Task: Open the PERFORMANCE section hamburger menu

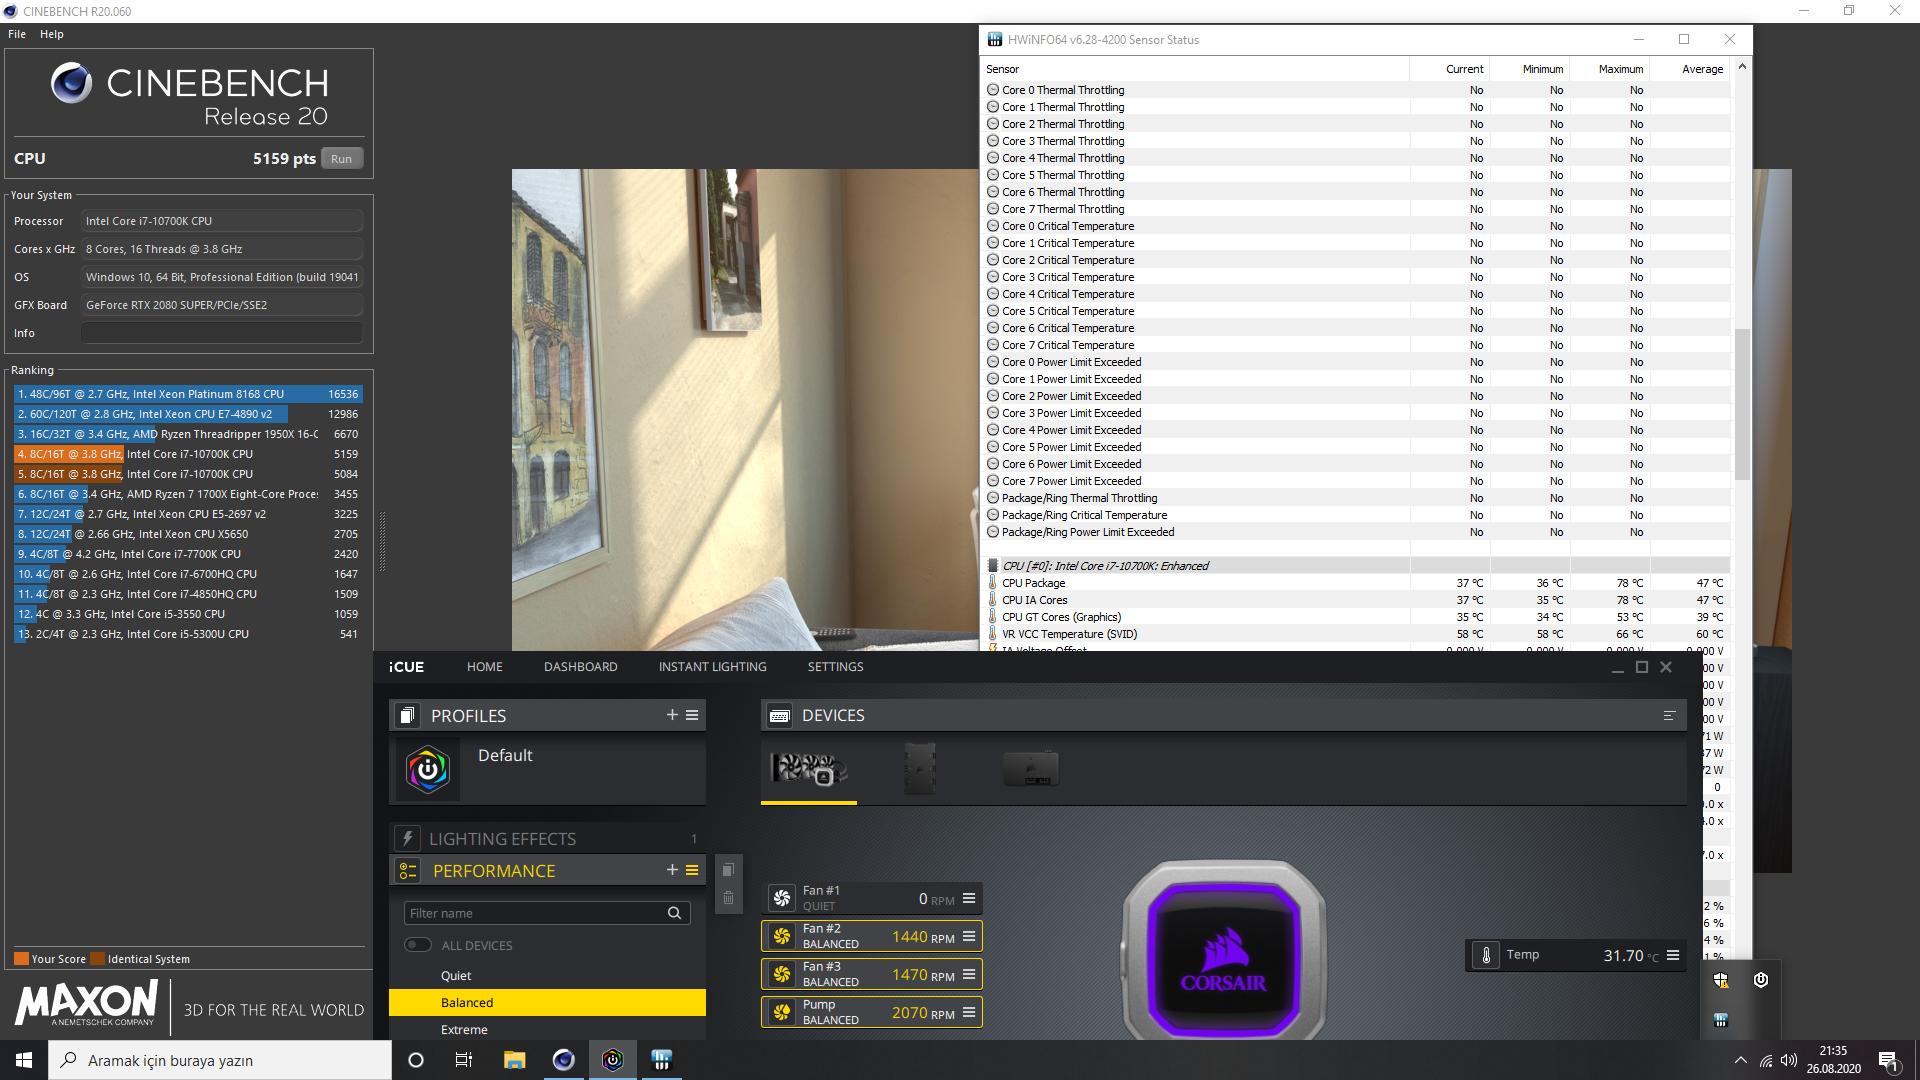Action: point(692,870)
